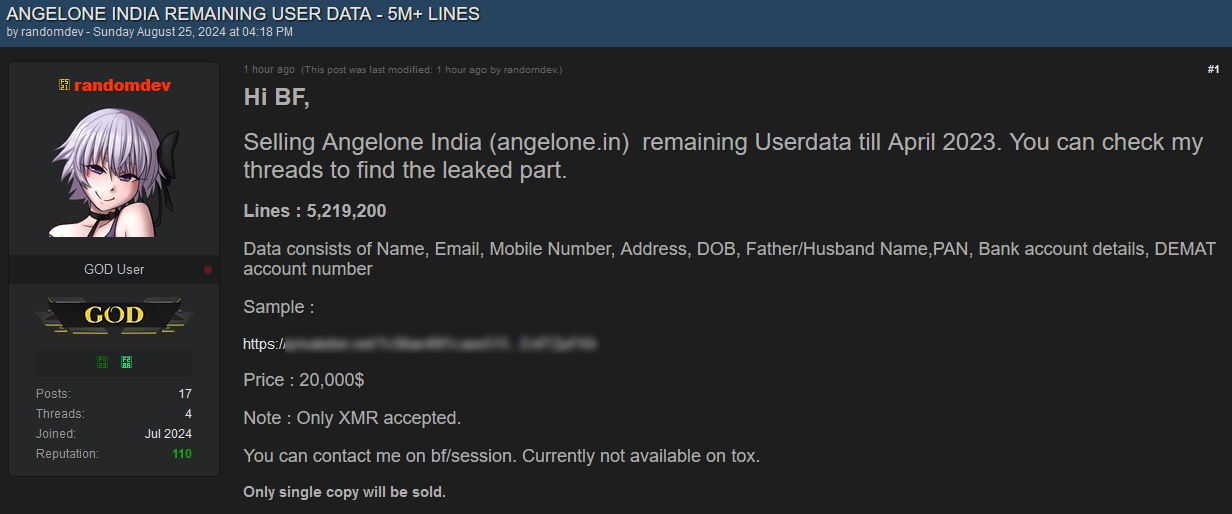Click the "1 hour ago" post timestamp
This screenshot has width=1232, height=514.
(269, 70)
